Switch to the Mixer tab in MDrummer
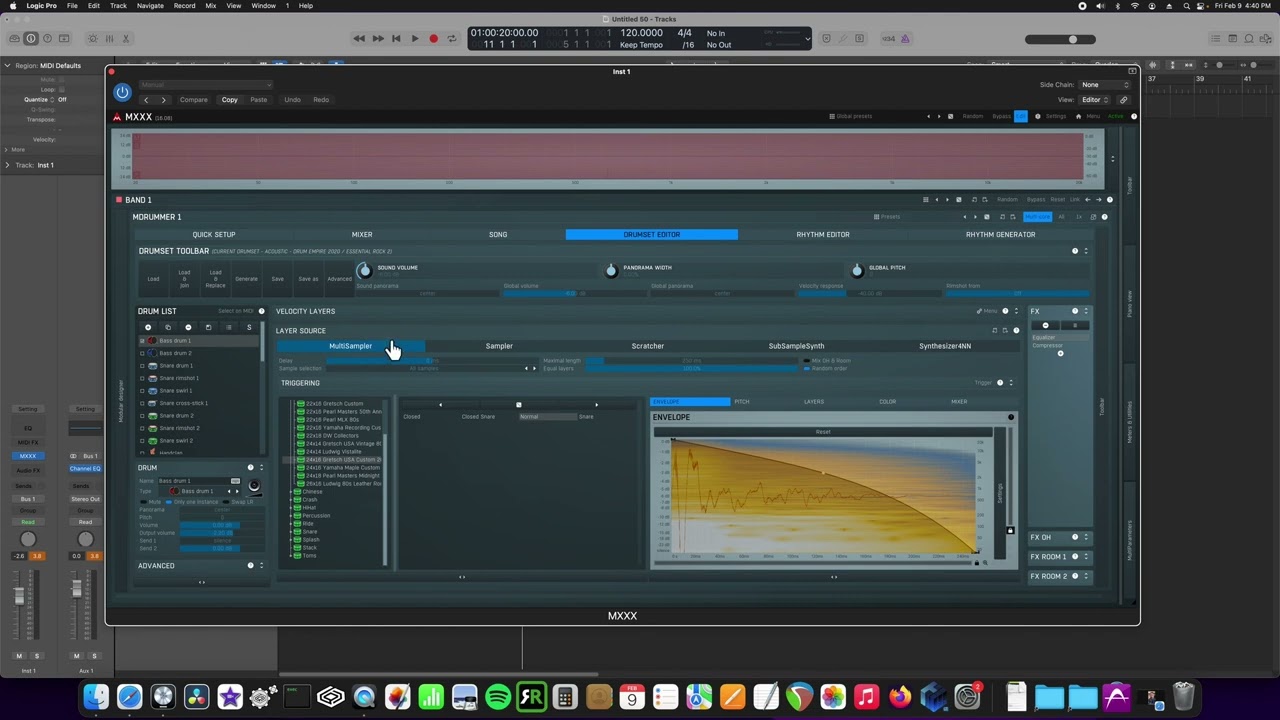The image size is (1280, 720). pyautogui.click(x=362, y=235)
